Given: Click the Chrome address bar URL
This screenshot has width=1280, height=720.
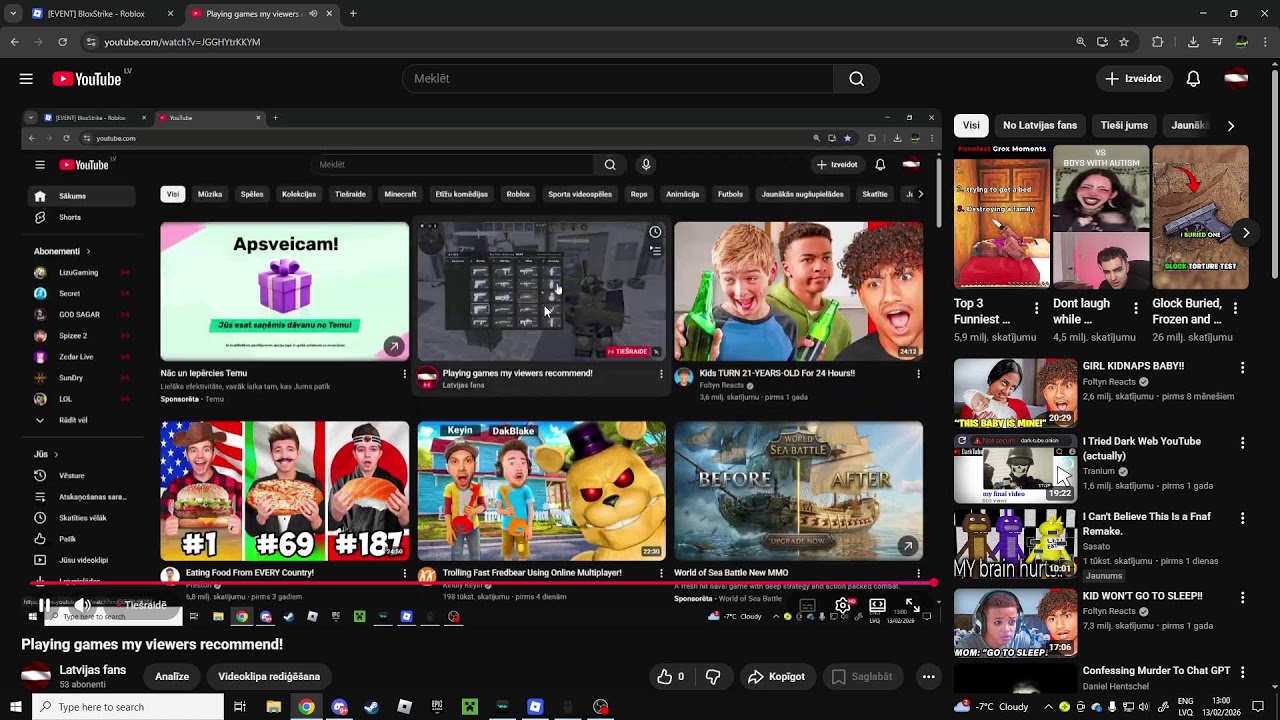Looking at the screenshot, I should tap(182, 42).
